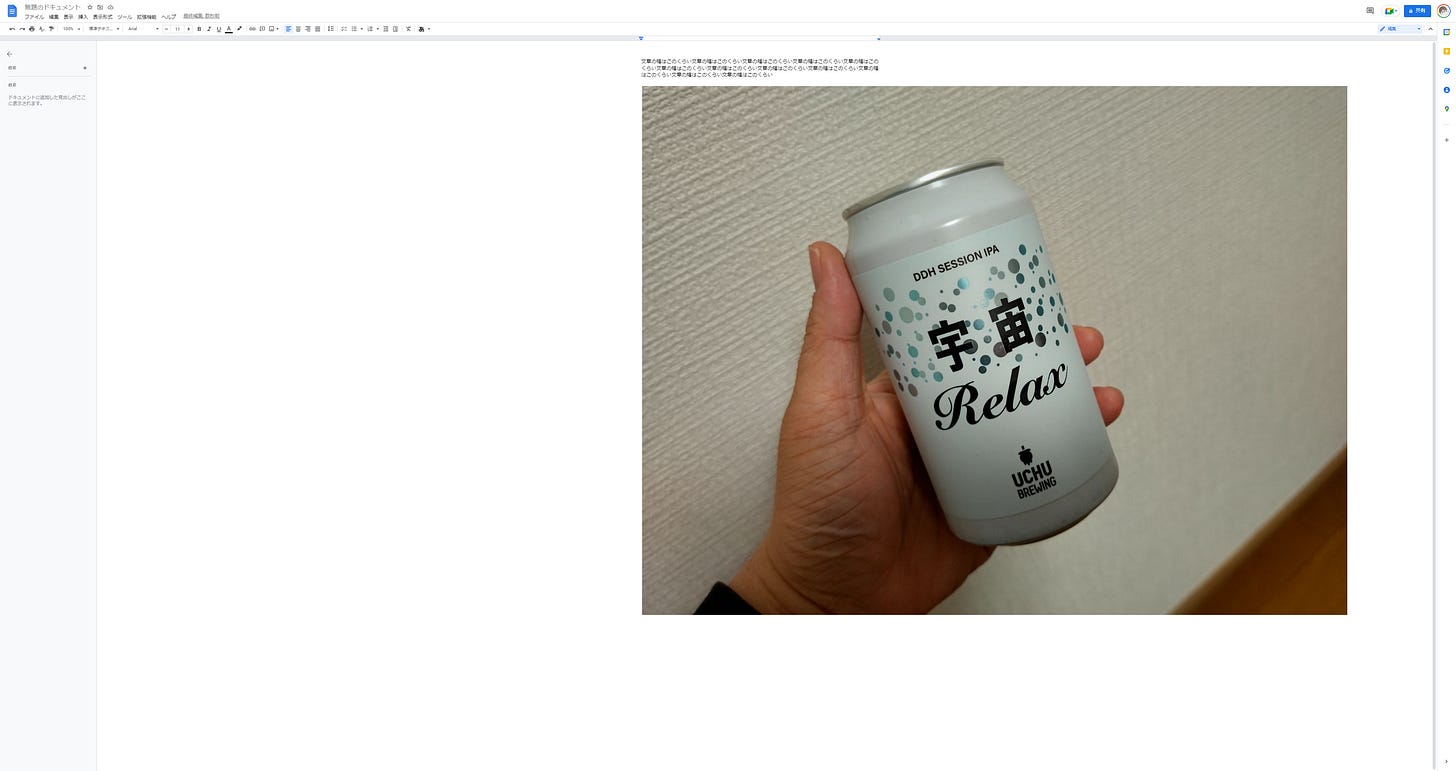Toggle the bulleted list

(355, 29)
